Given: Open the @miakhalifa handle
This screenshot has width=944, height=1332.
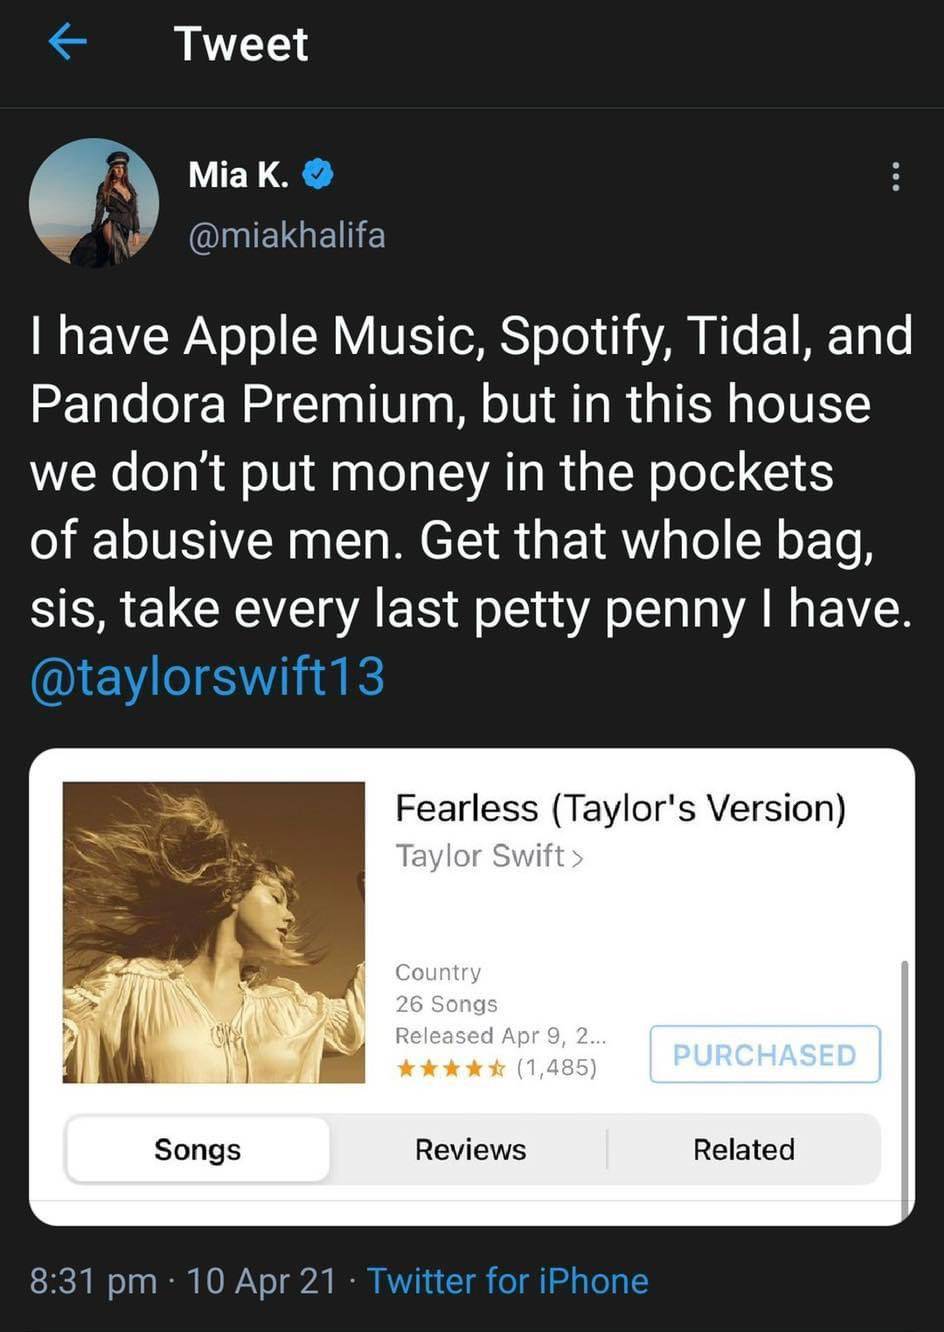Looking at the screenshot, I should [x=287, y=236].
